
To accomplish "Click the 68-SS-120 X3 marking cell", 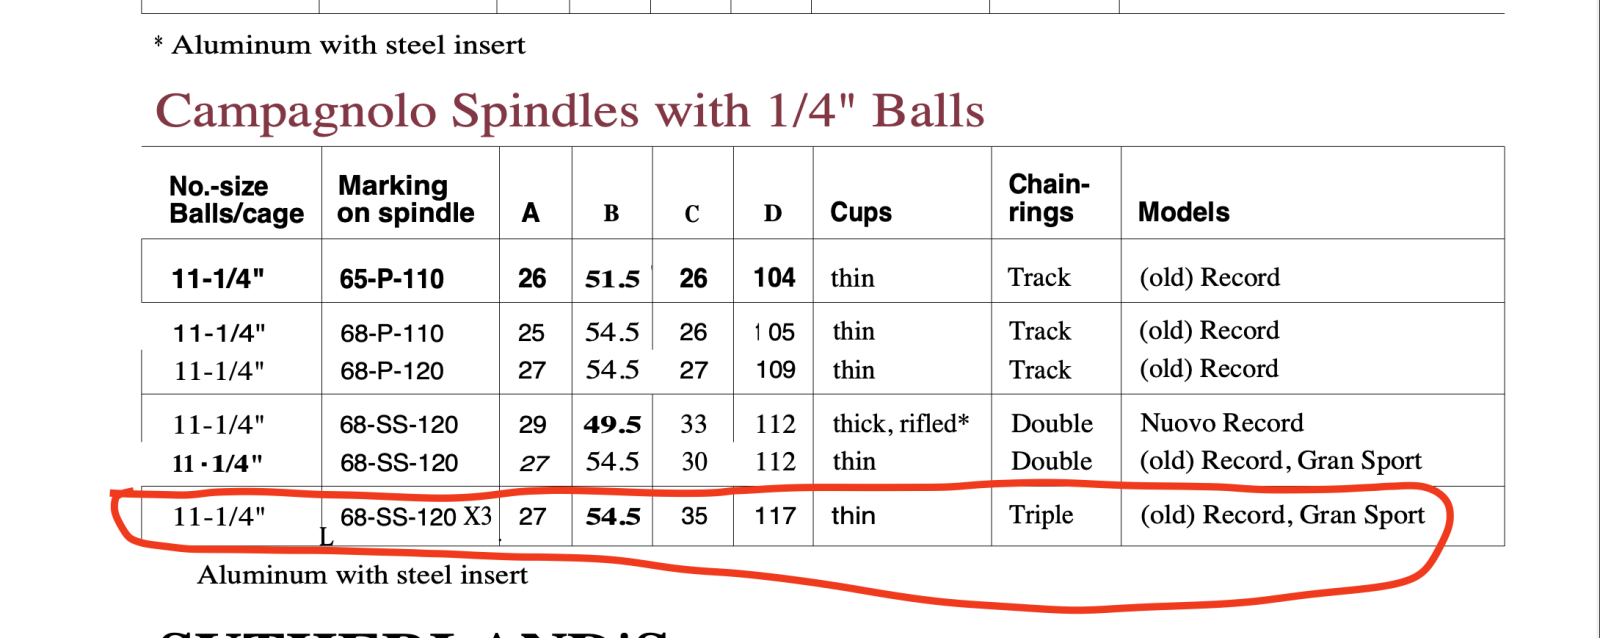I will tap(416, 517).
